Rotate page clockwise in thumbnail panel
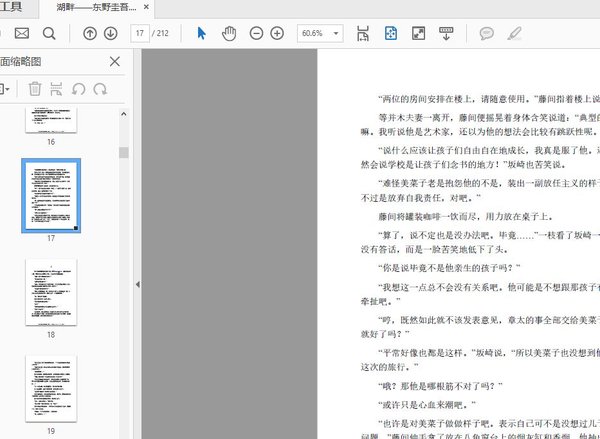This screenshot has height=439, width=600. point(100,89)
